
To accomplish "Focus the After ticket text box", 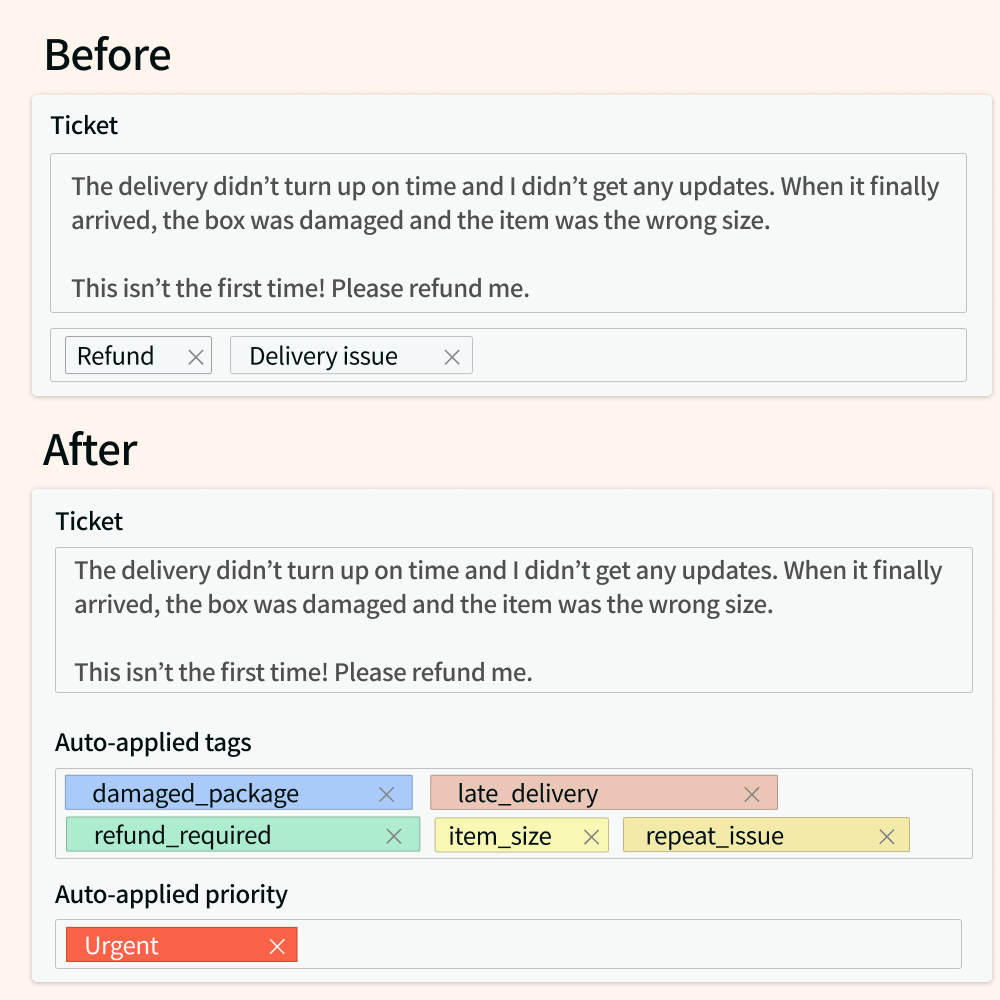I will point(513,620).
